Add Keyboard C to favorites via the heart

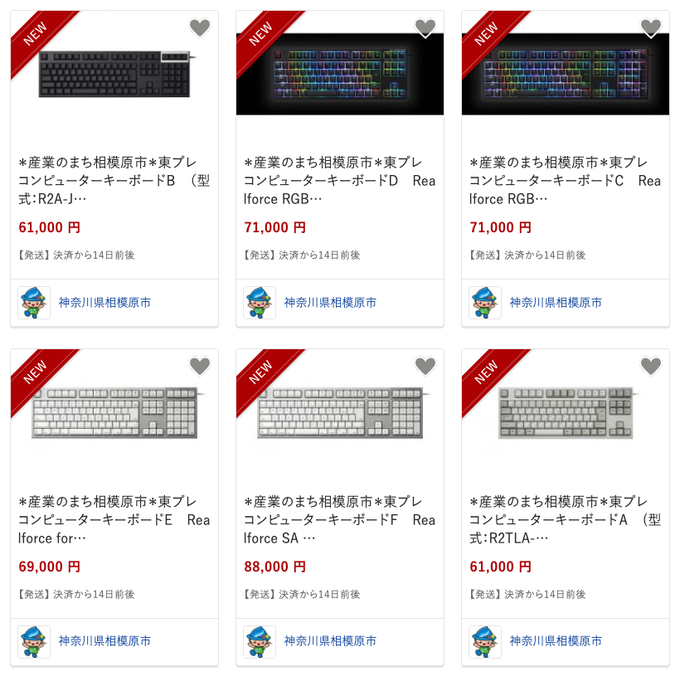651,28
